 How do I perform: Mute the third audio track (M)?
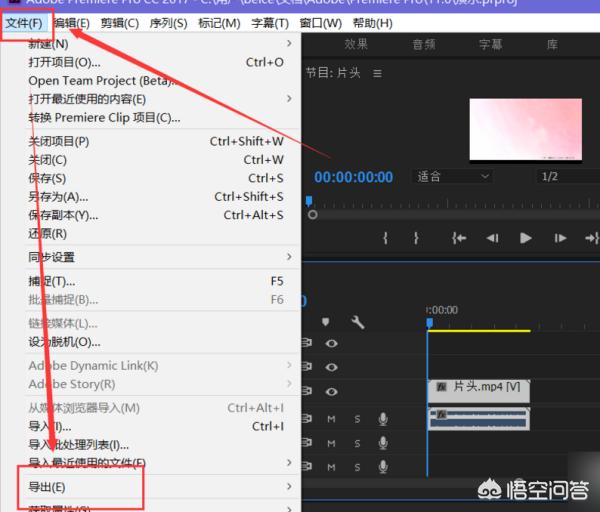coord(331,467)
